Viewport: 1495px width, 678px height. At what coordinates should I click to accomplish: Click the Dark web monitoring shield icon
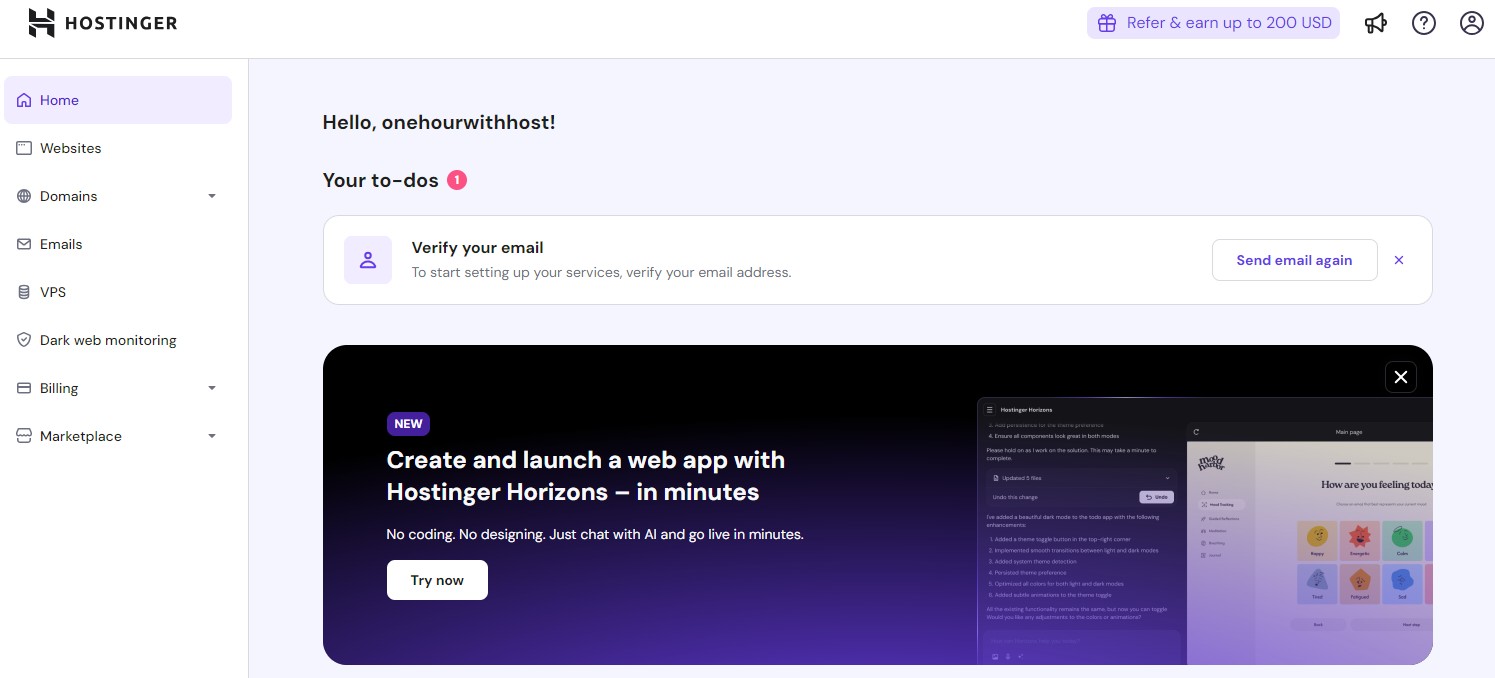coord(24,340)
